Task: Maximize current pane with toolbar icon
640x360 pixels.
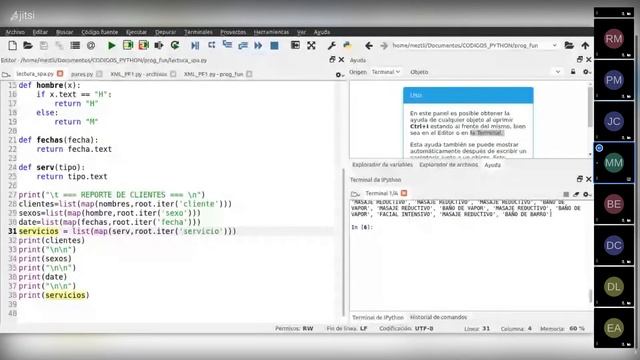Action: (x=295, y=45)
